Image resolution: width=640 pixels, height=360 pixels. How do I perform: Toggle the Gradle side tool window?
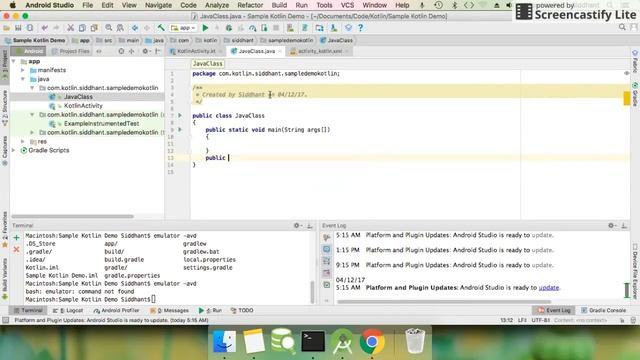click(635, 95)
